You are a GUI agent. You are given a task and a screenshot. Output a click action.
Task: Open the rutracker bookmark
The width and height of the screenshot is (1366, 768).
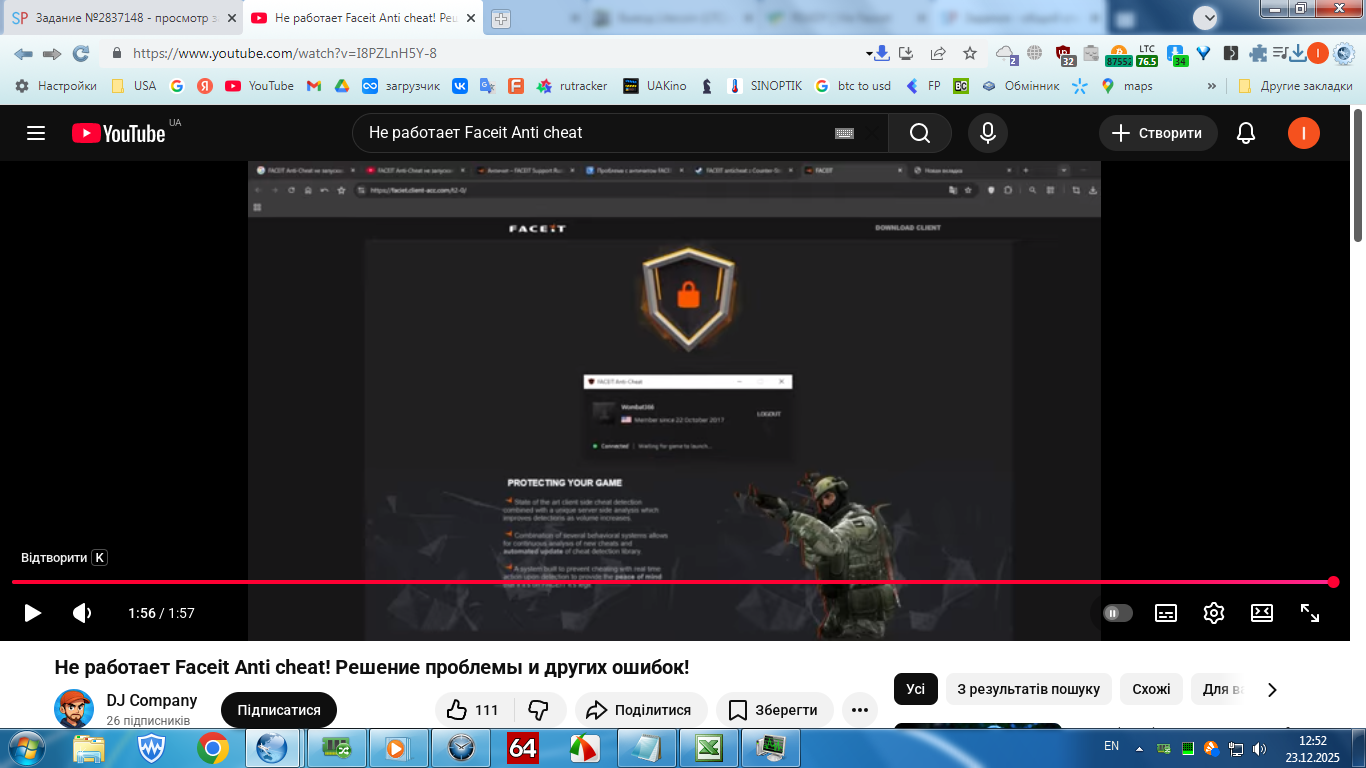click(x=572, y=86)
